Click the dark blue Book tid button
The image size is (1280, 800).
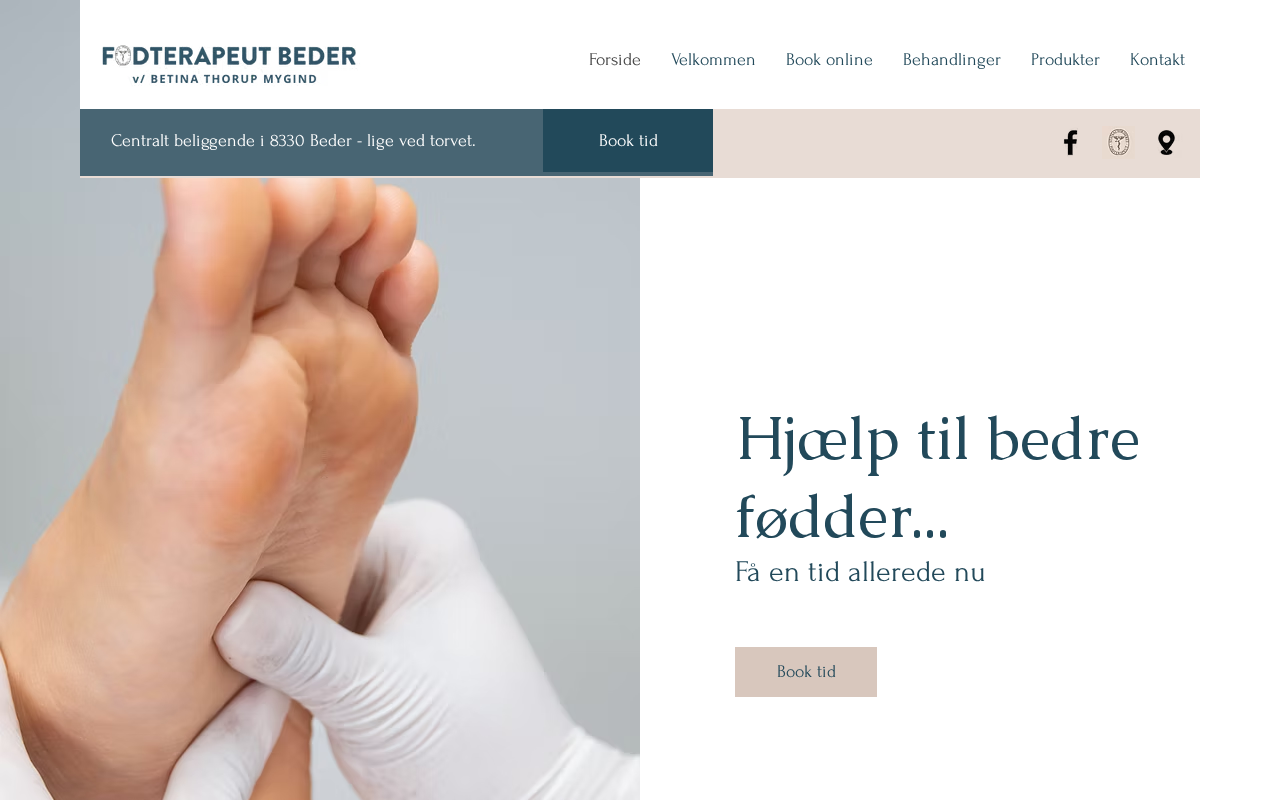(x=628, y=141)
